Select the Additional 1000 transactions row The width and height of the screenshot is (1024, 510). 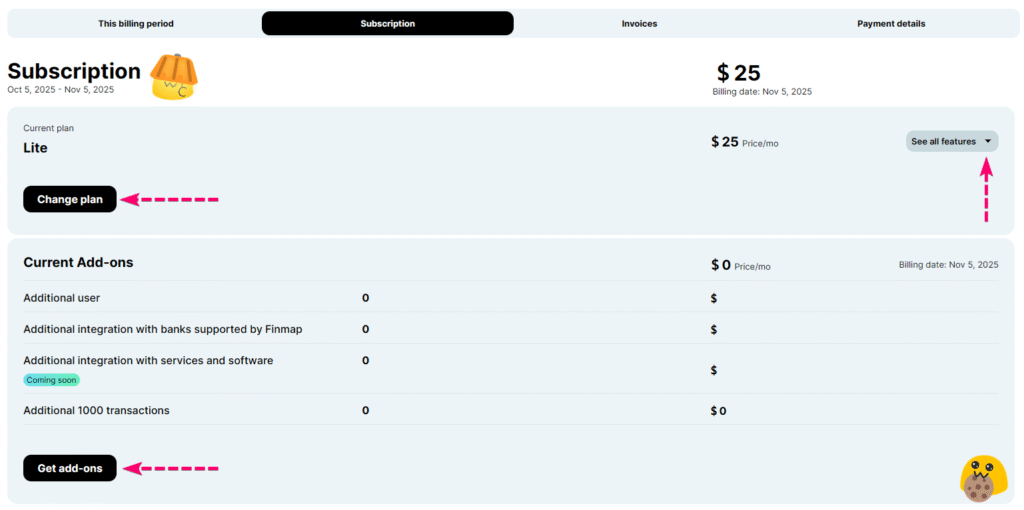pos(96,410)
